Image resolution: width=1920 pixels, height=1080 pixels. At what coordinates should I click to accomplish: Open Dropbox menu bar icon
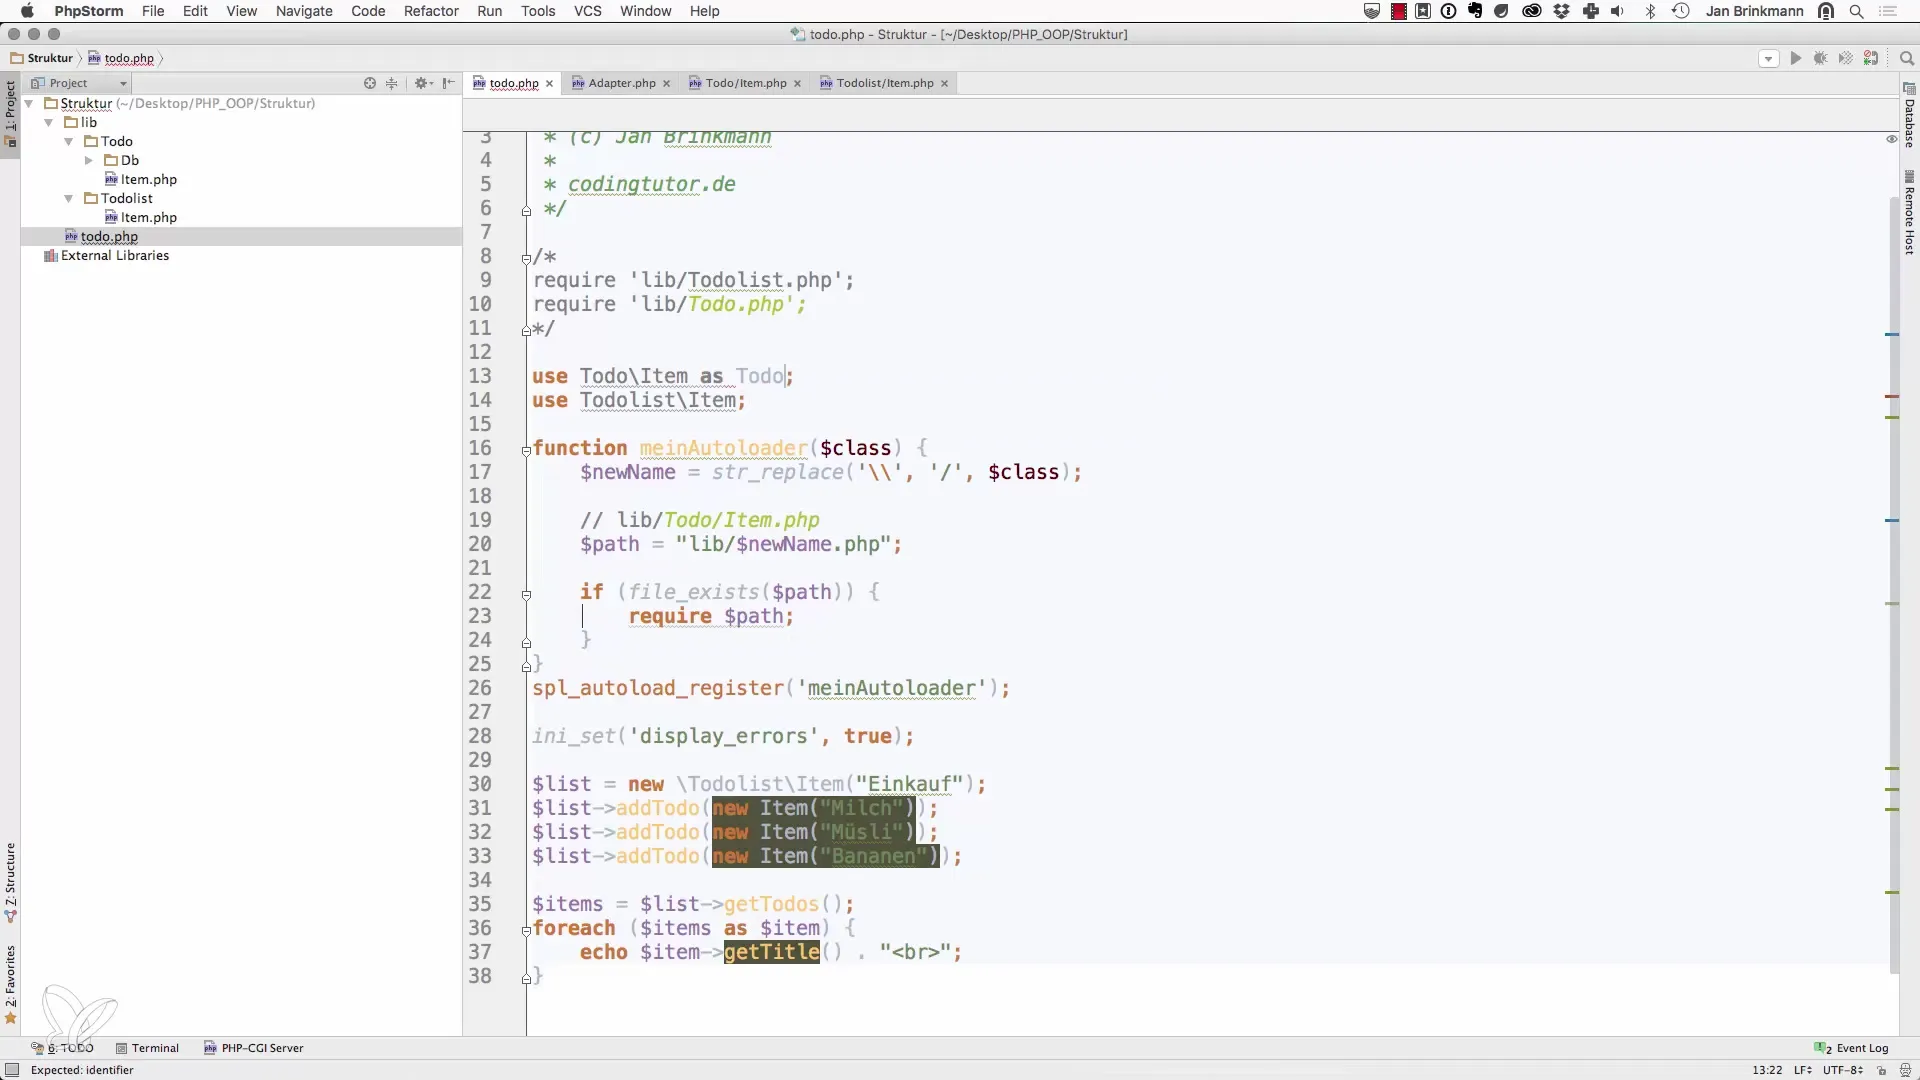(1562, 11)
